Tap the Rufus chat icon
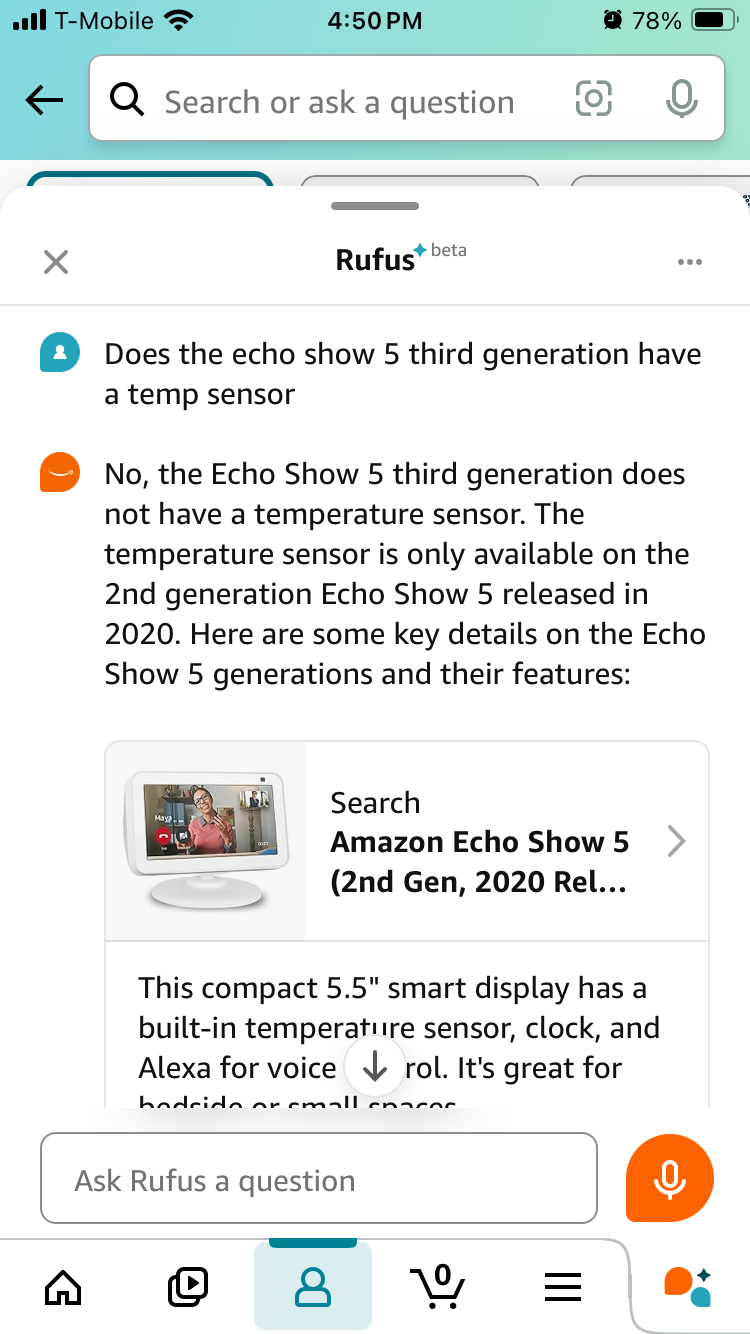The image size is (750, 1334). pos(688,1285)
